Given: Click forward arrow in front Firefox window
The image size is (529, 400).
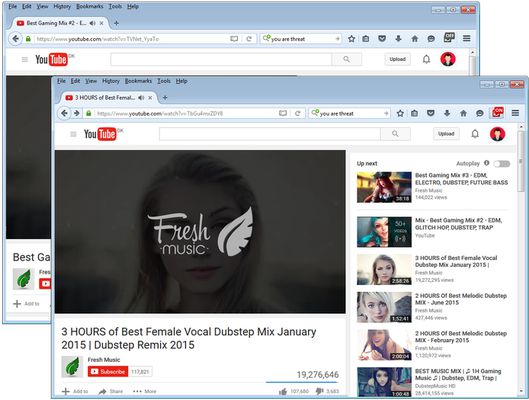Looking at the screenshot, I should pyautogui.click(x=77, y=113).
